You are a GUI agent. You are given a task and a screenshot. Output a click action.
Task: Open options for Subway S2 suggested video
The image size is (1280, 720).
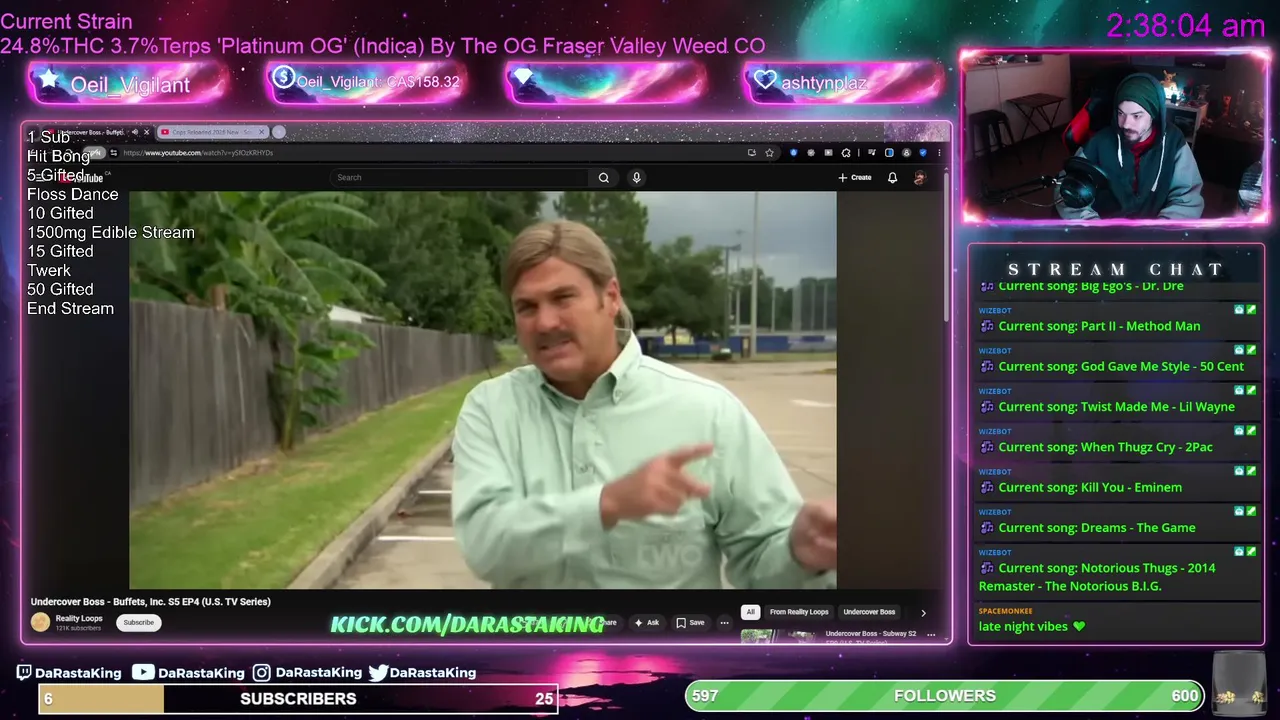[x=931, y=634]
